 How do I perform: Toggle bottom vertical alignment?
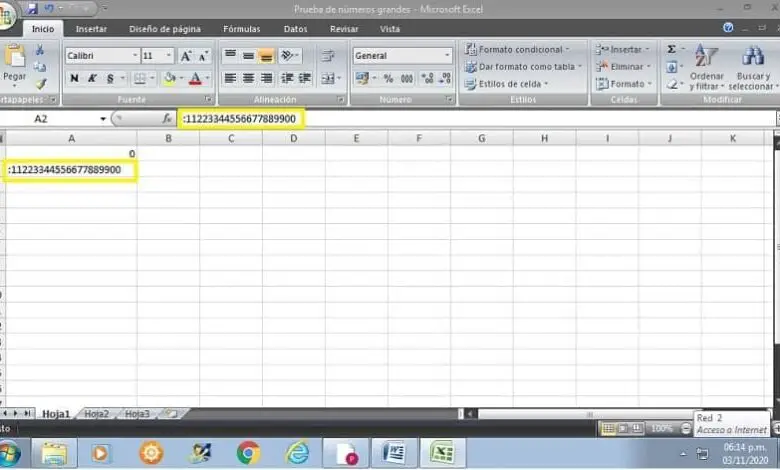[267, 56]
